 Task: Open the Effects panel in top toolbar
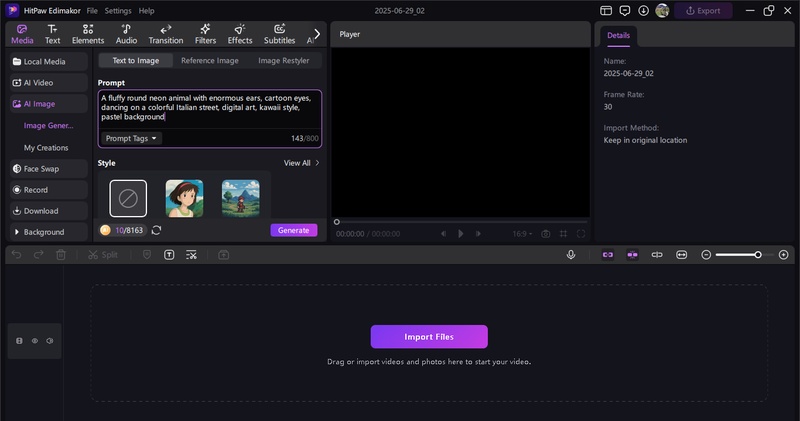pos(240,34)
